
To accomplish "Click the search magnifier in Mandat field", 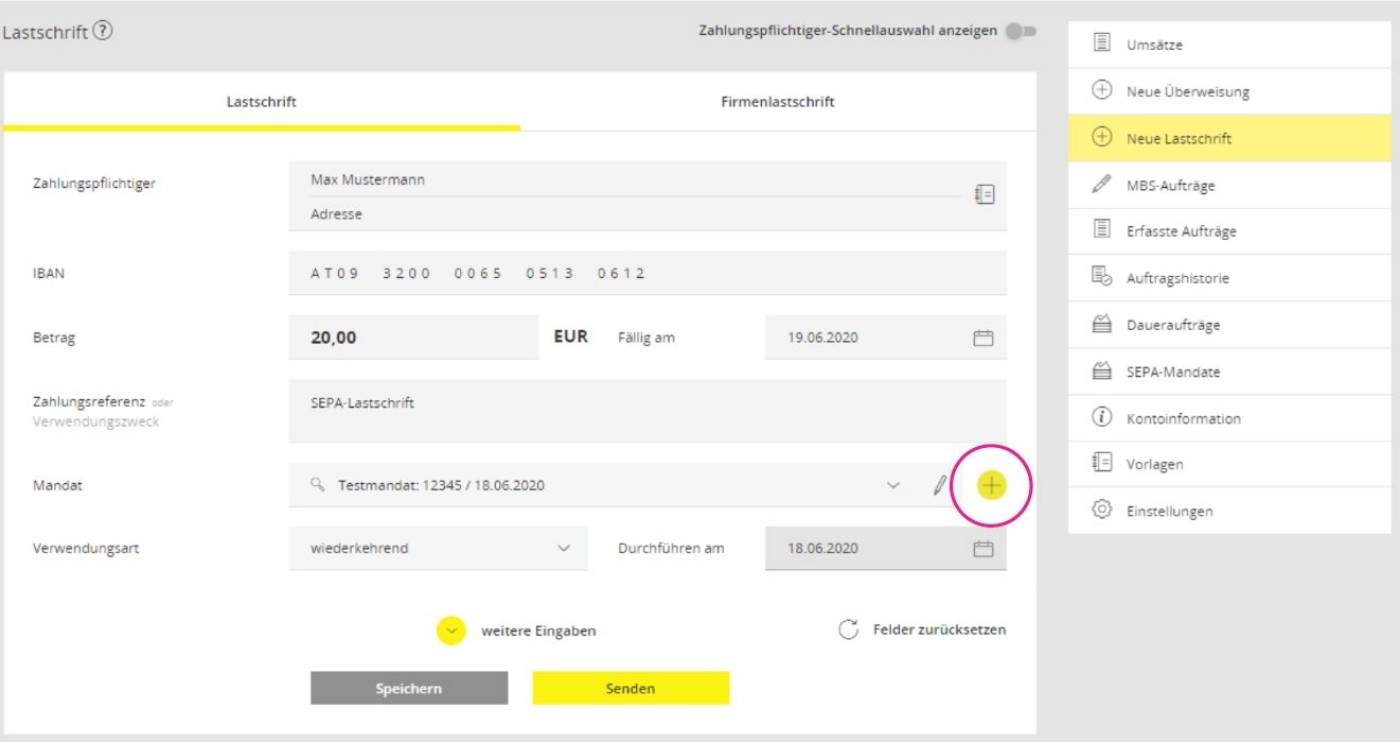I will 317,485.
